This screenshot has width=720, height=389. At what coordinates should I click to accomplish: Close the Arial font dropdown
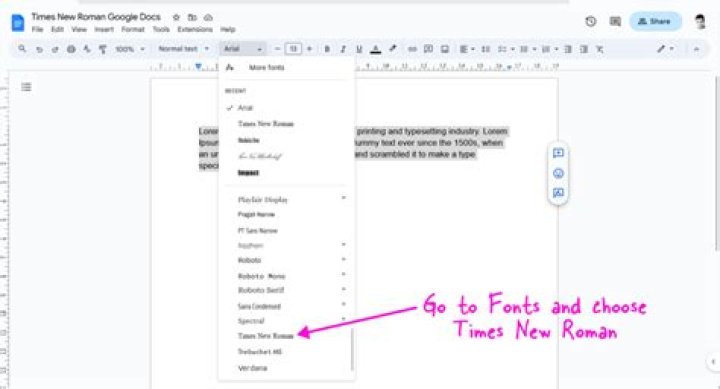point(242,49)
